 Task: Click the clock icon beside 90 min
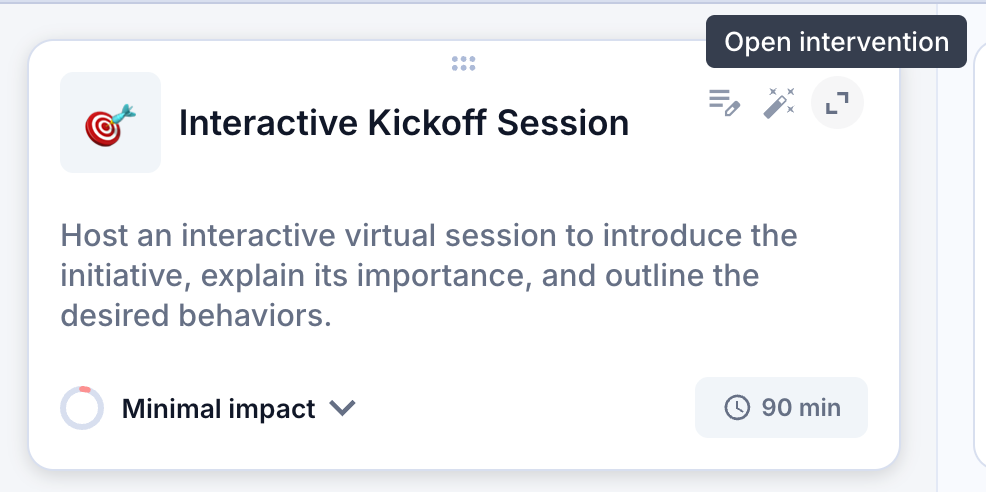pyautogui.click(x=737, y=408)
